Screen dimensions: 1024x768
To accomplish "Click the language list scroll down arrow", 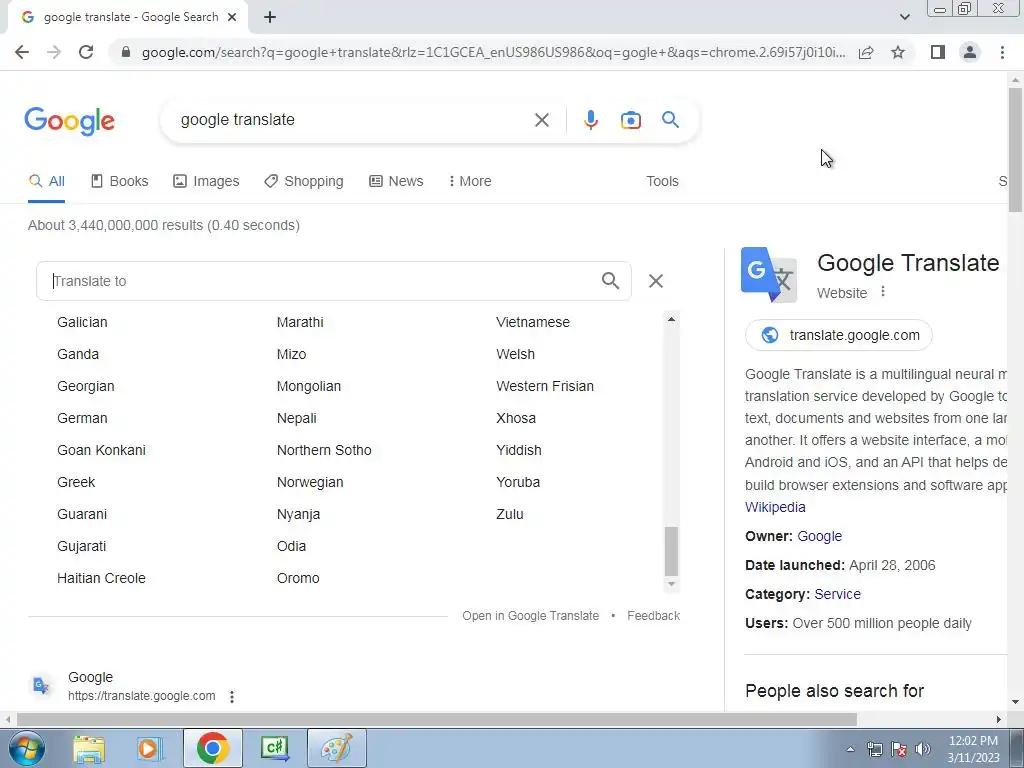I will click(x=671, y=584).
